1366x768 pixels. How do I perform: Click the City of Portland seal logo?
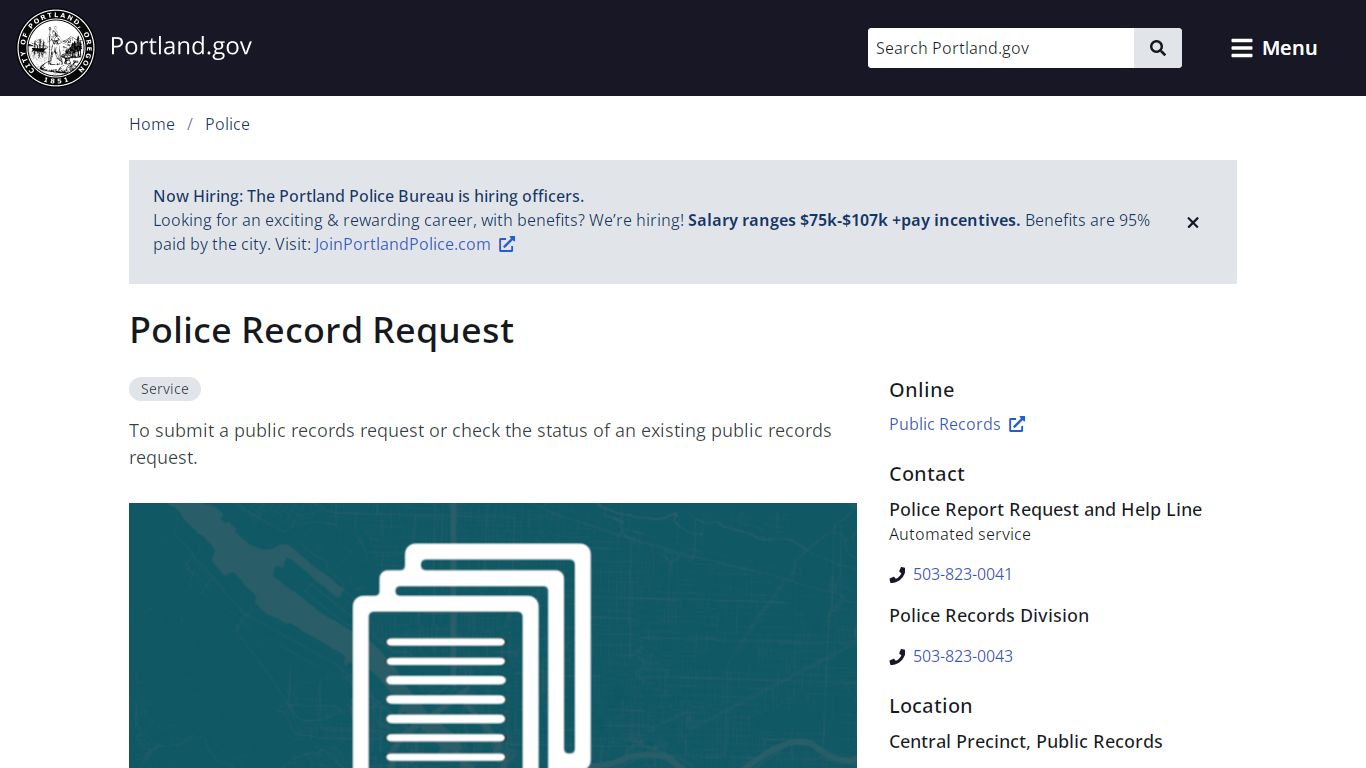[56, 48]
